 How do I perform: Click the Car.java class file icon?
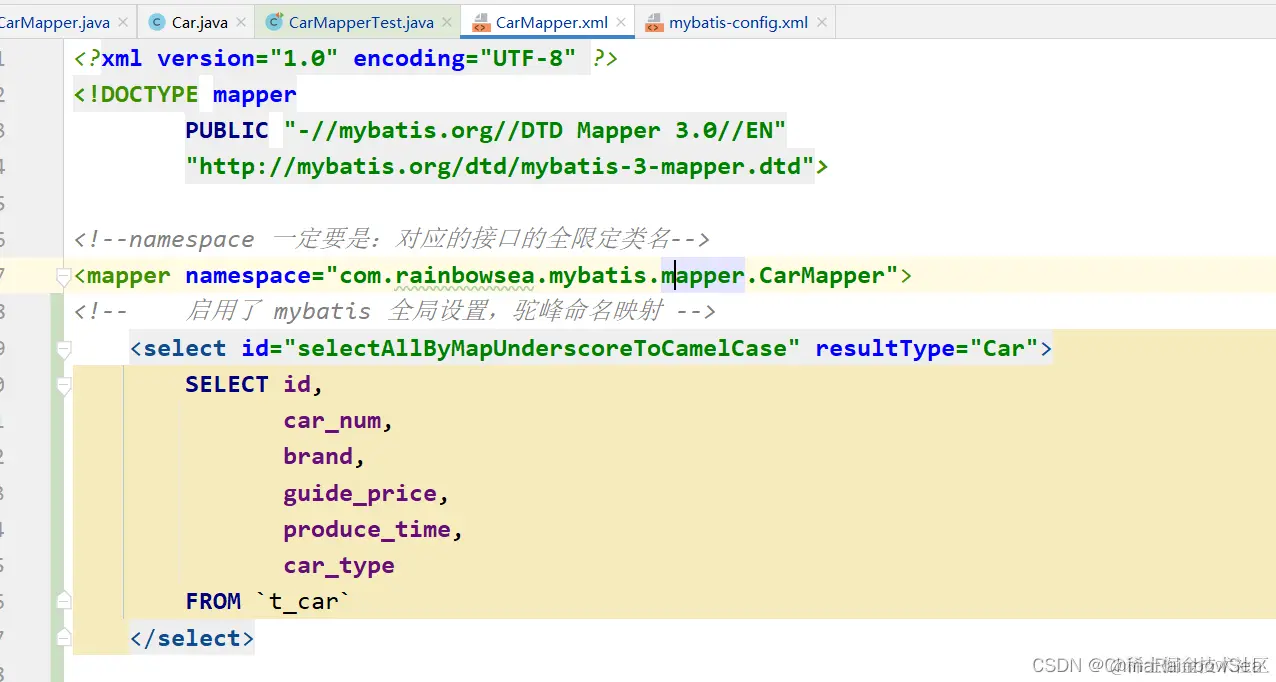click(157, 22)
